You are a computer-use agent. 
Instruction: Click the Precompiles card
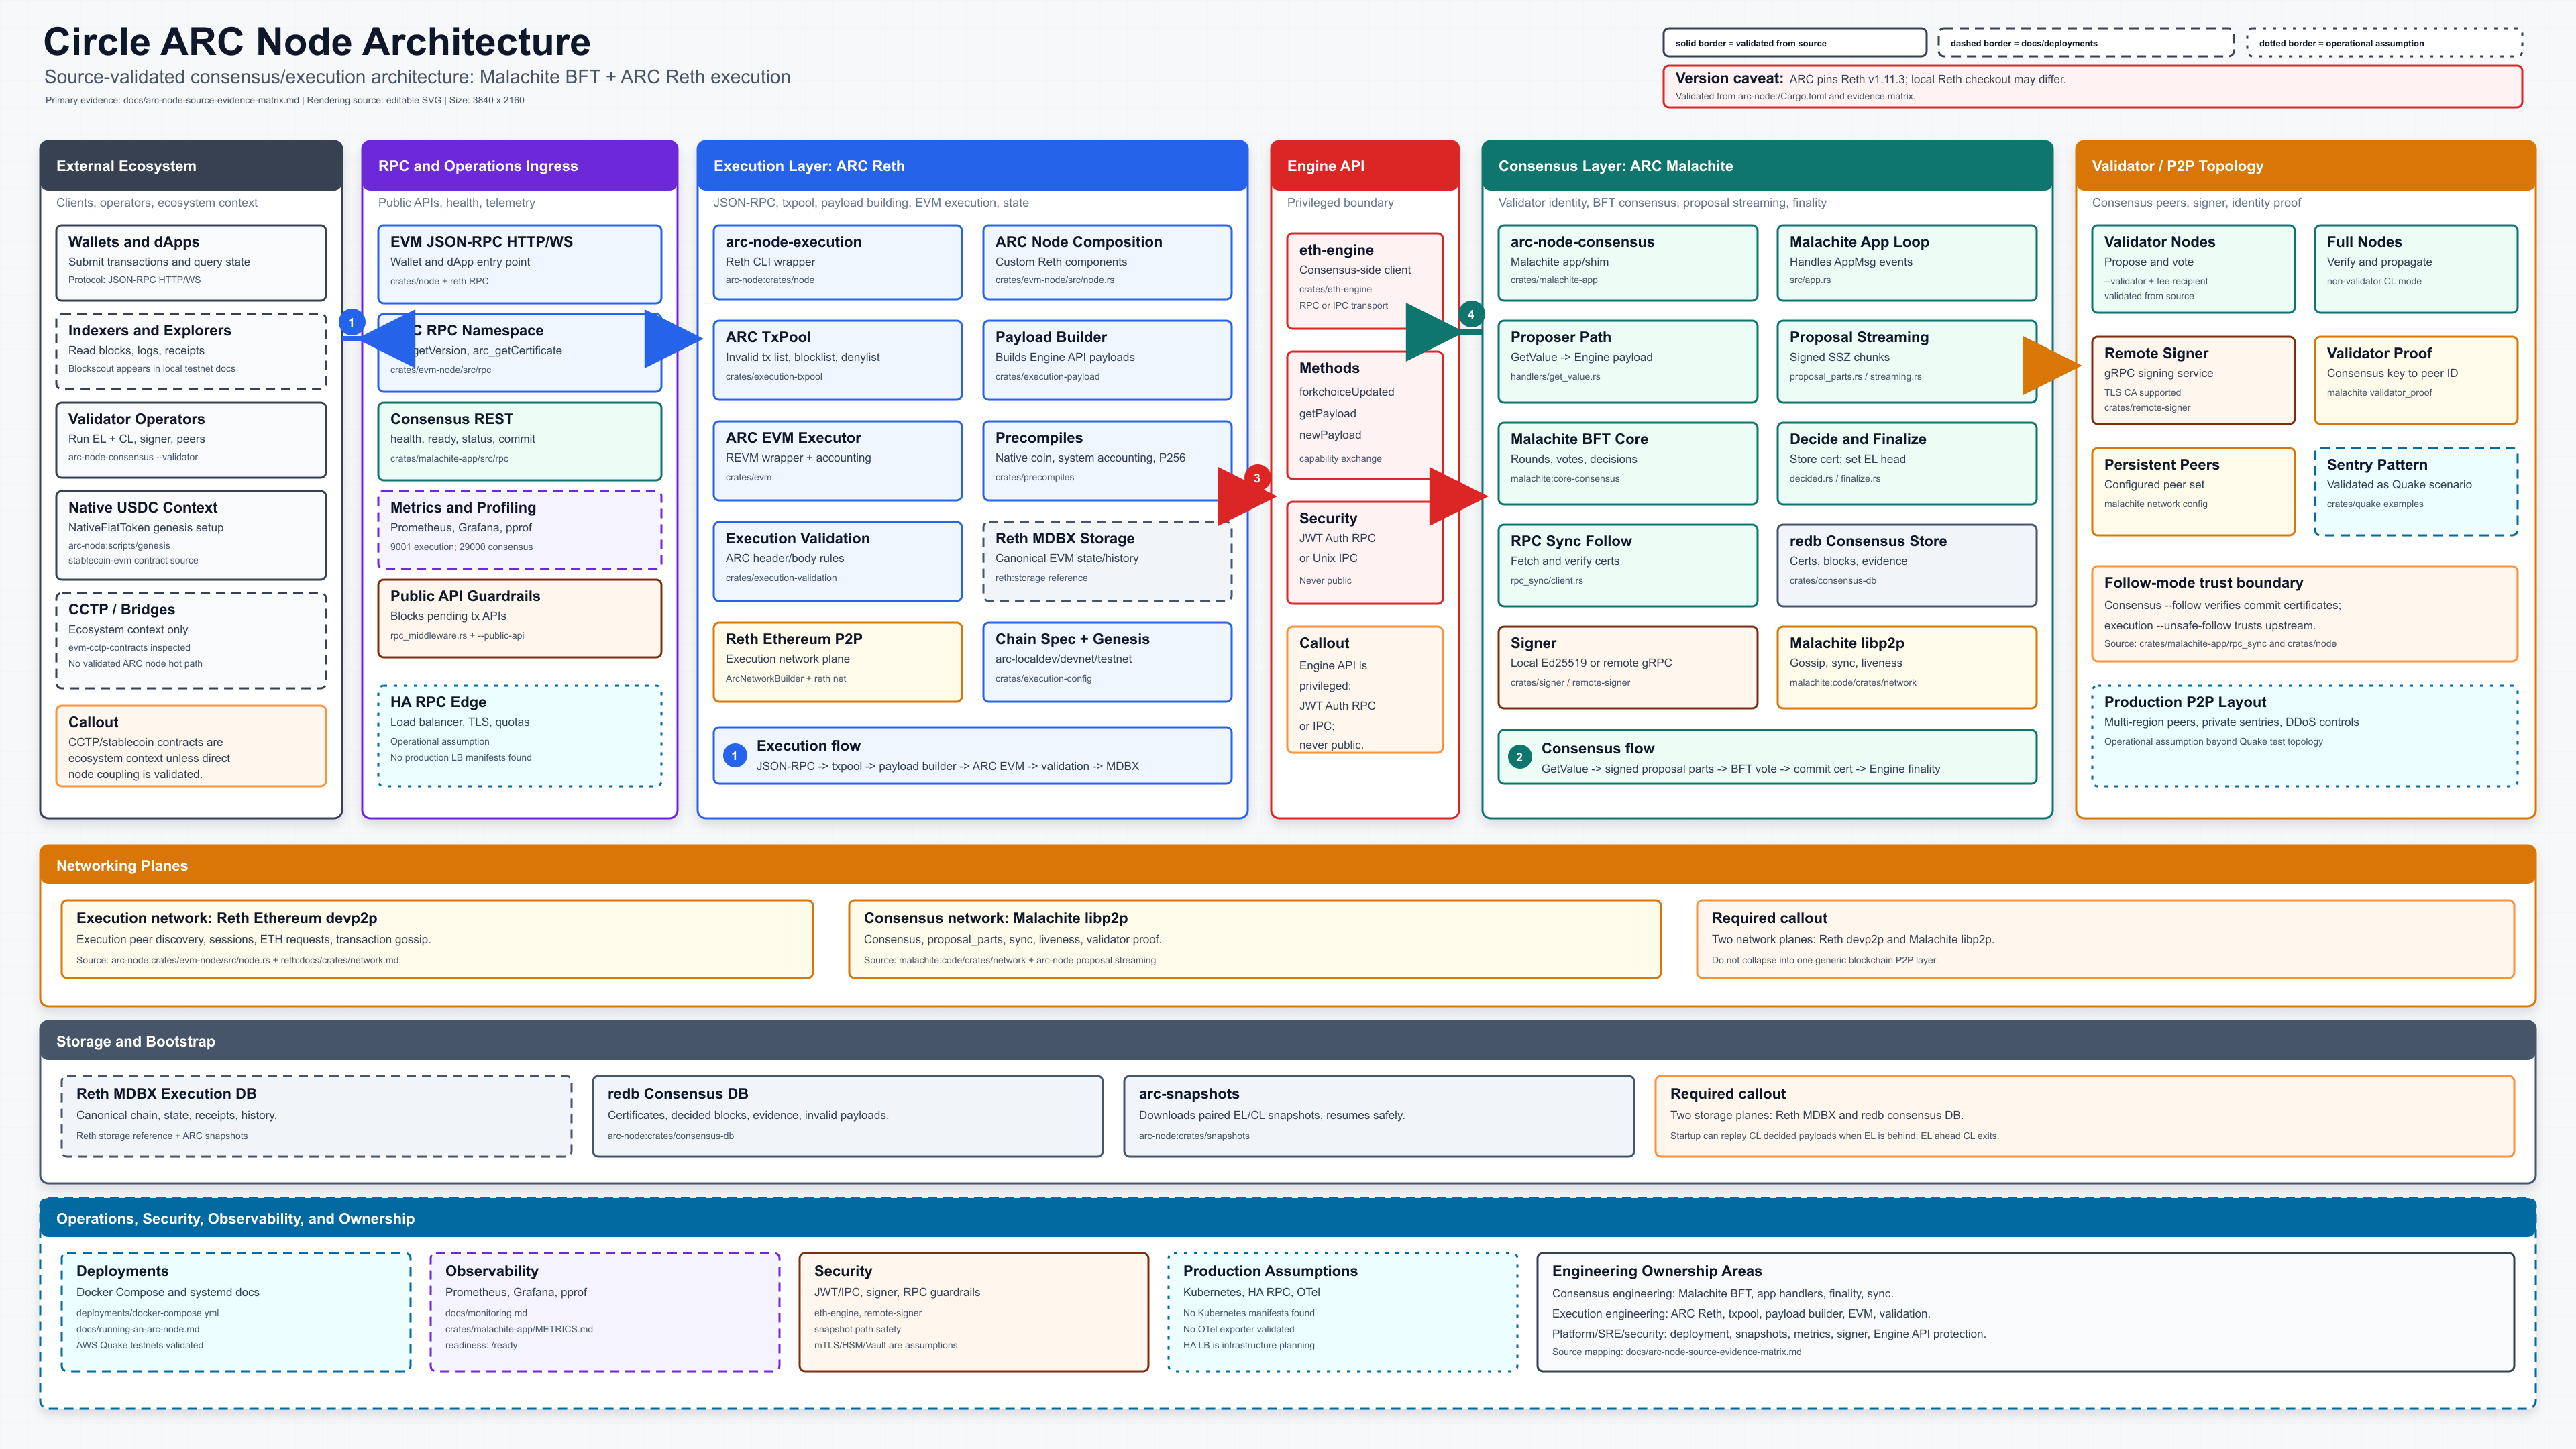(1107, 461)
